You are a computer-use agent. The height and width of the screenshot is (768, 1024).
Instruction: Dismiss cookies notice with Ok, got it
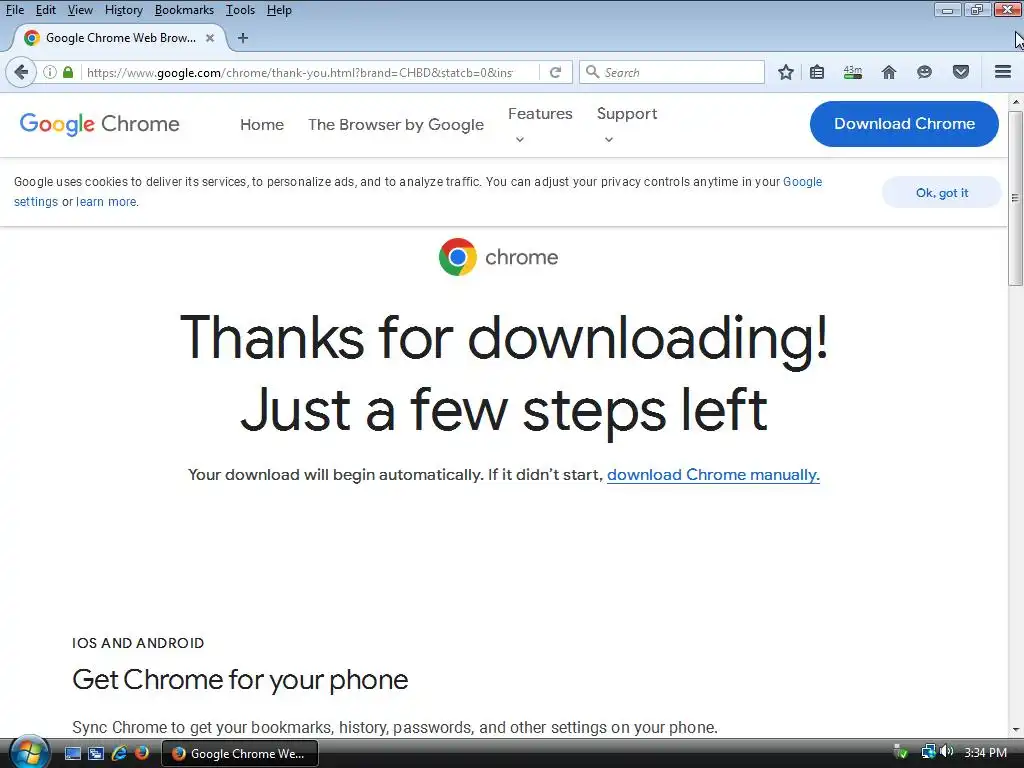click(942, 193)
